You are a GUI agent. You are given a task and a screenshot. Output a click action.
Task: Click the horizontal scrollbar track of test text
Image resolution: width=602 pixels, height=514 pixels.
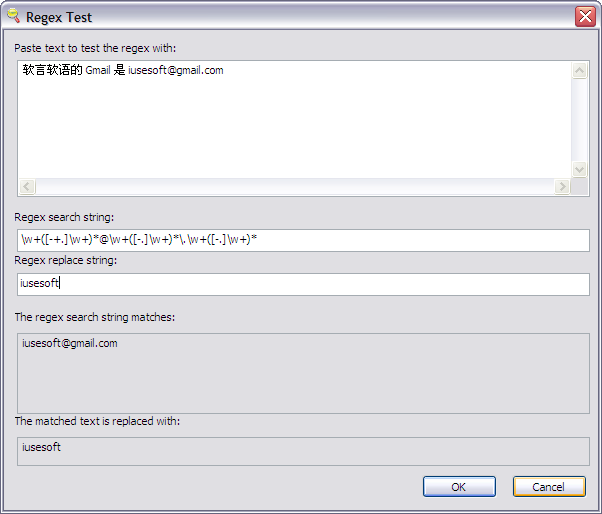pos(295,187)
